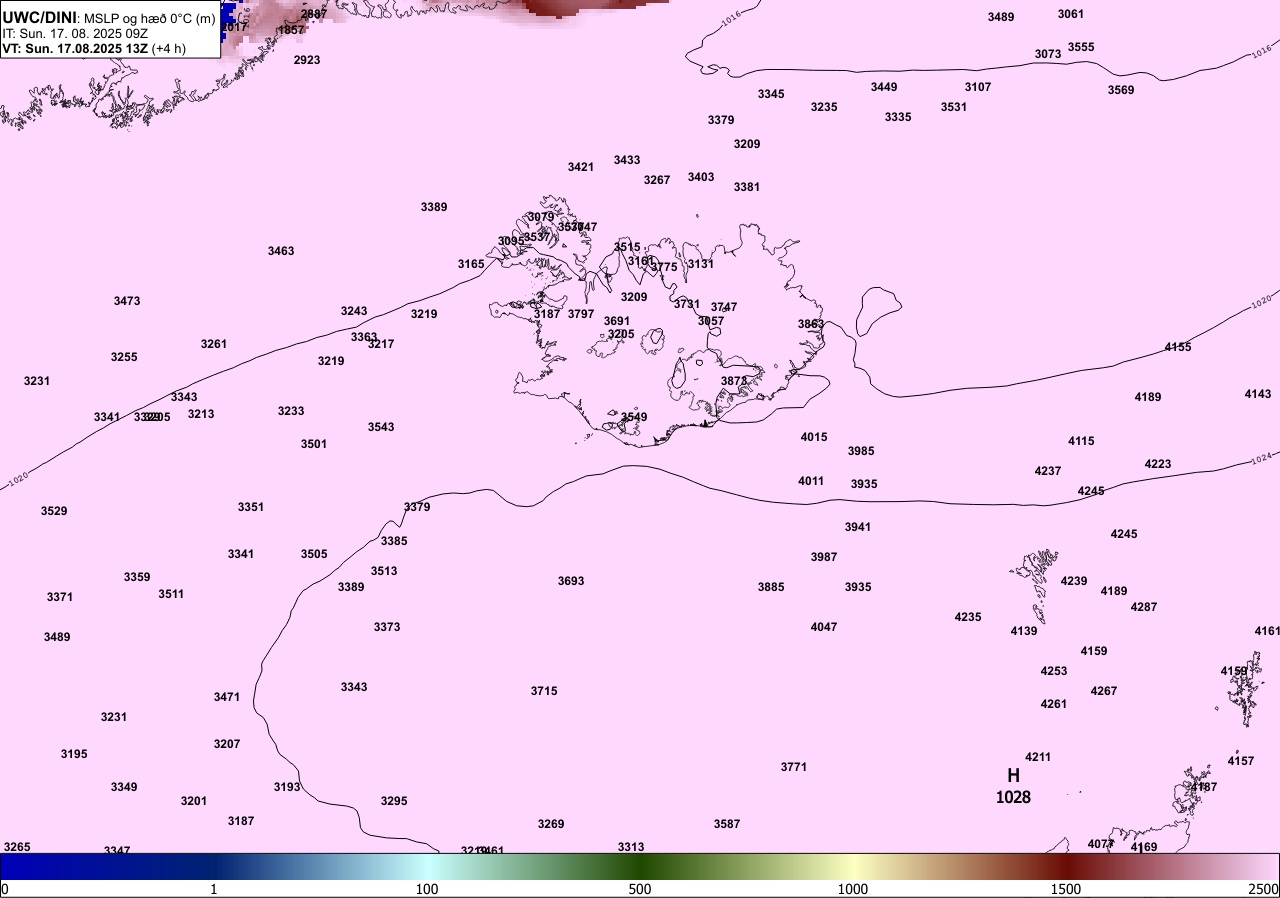The height and width of the screenshot is (898, 1280).
Task: Click the height value 3771
Action: (x=794, y=767)
